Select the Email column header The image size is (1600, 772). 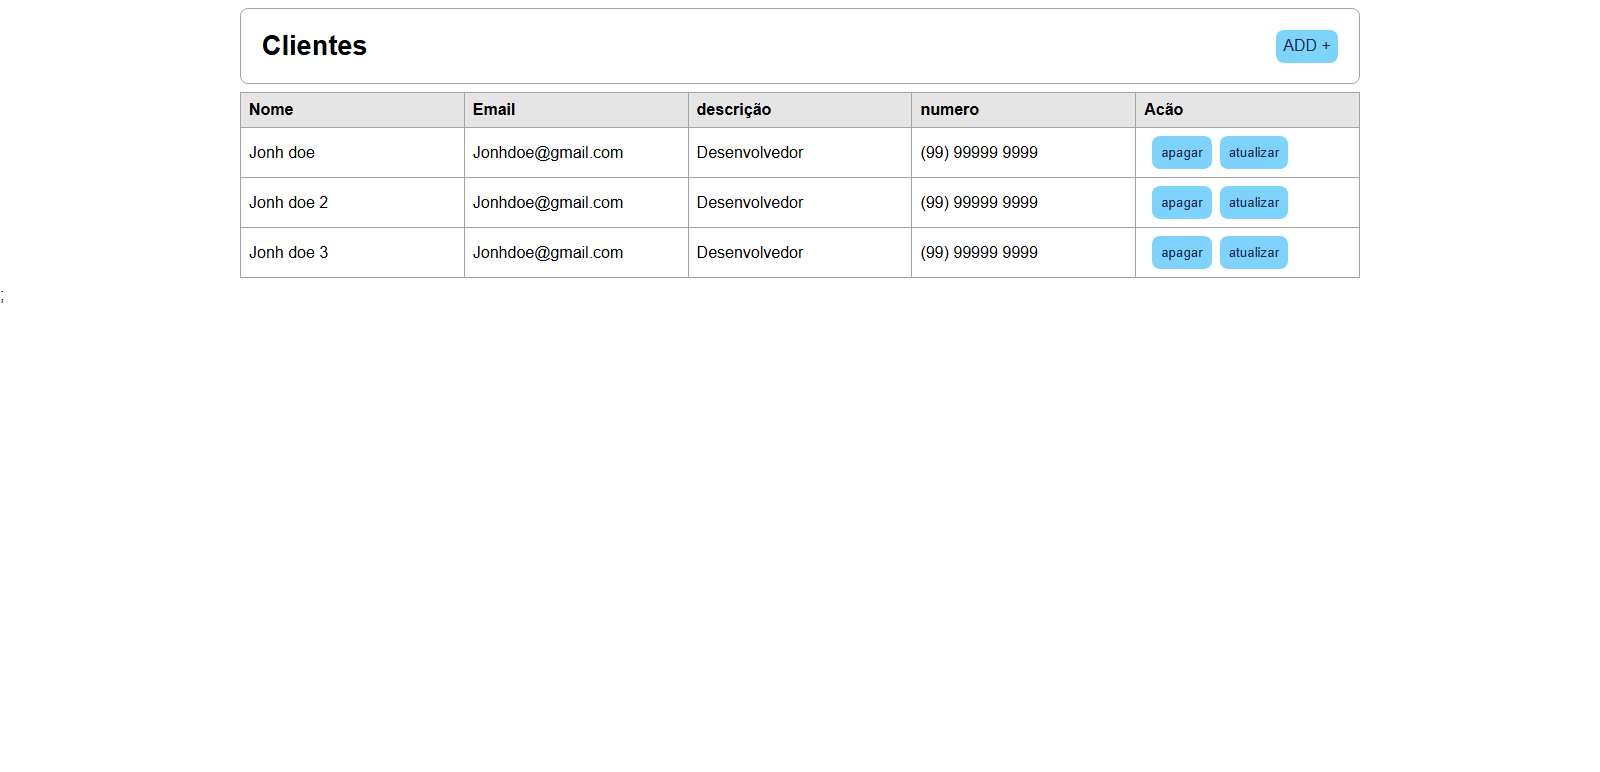coord(494,110)
